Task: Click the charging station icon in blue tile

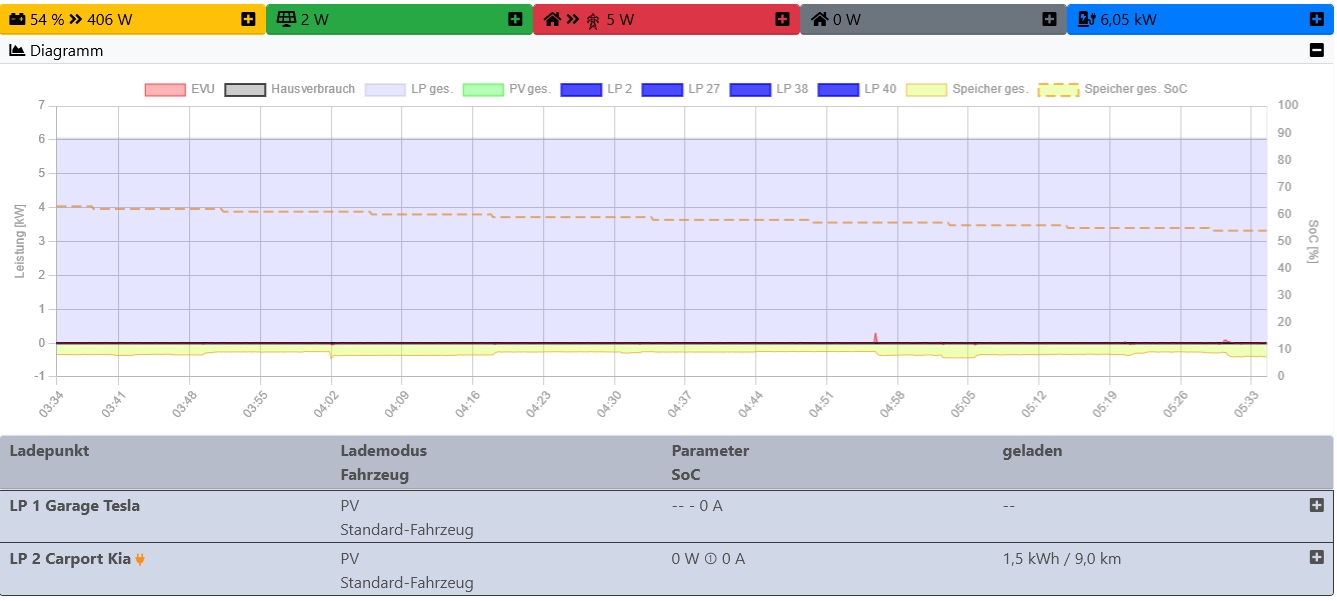Action: [1086, 19]
